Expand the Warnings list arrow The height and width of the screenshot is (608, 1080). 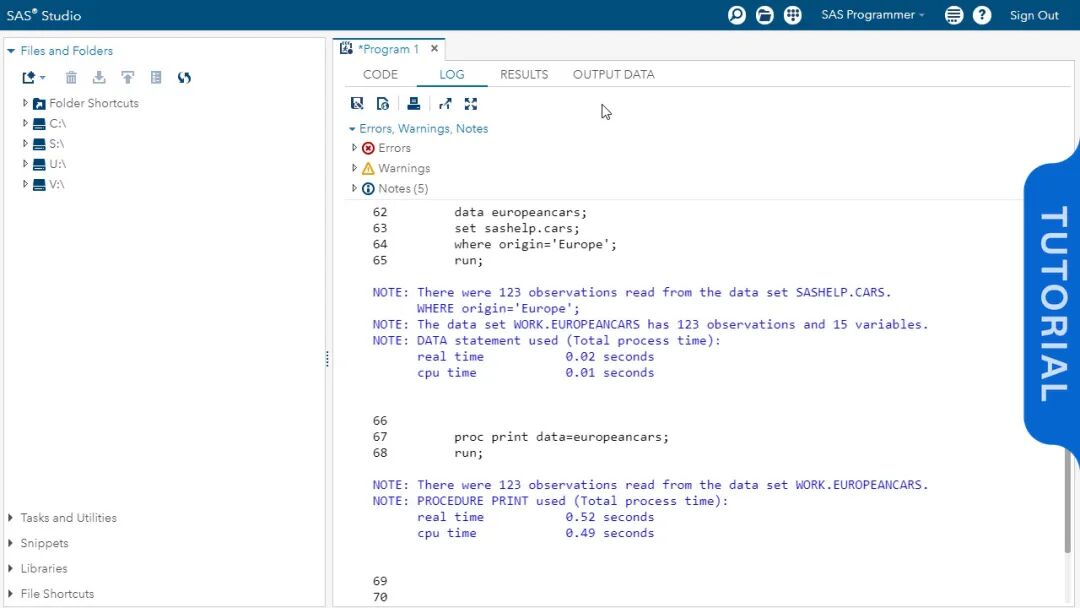coord(355,168)
